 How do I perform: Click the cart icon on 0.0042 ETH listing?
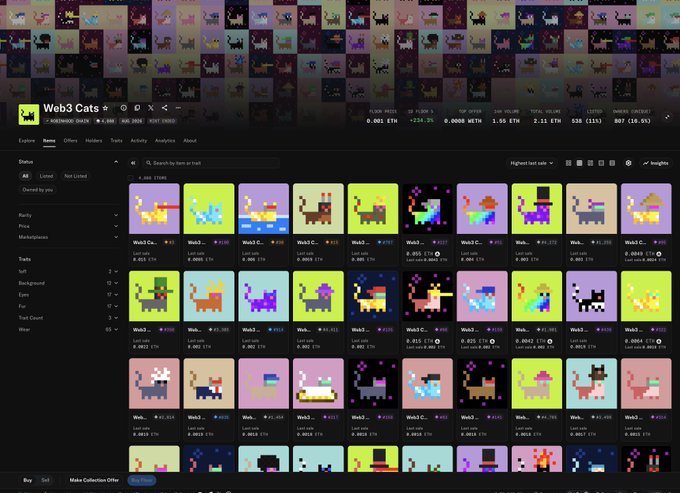coord(549,341)
